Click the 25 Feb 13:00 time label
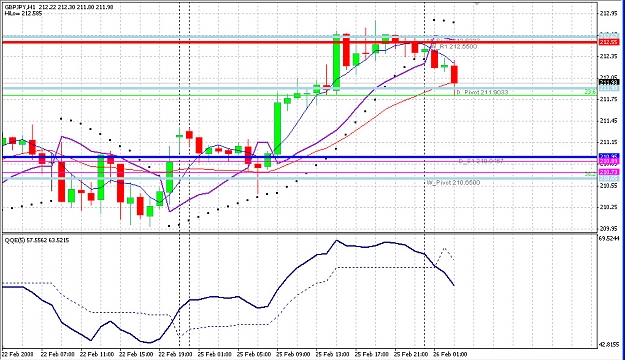The width and height of the screenshot is (625, 360). tap(332, 354)
